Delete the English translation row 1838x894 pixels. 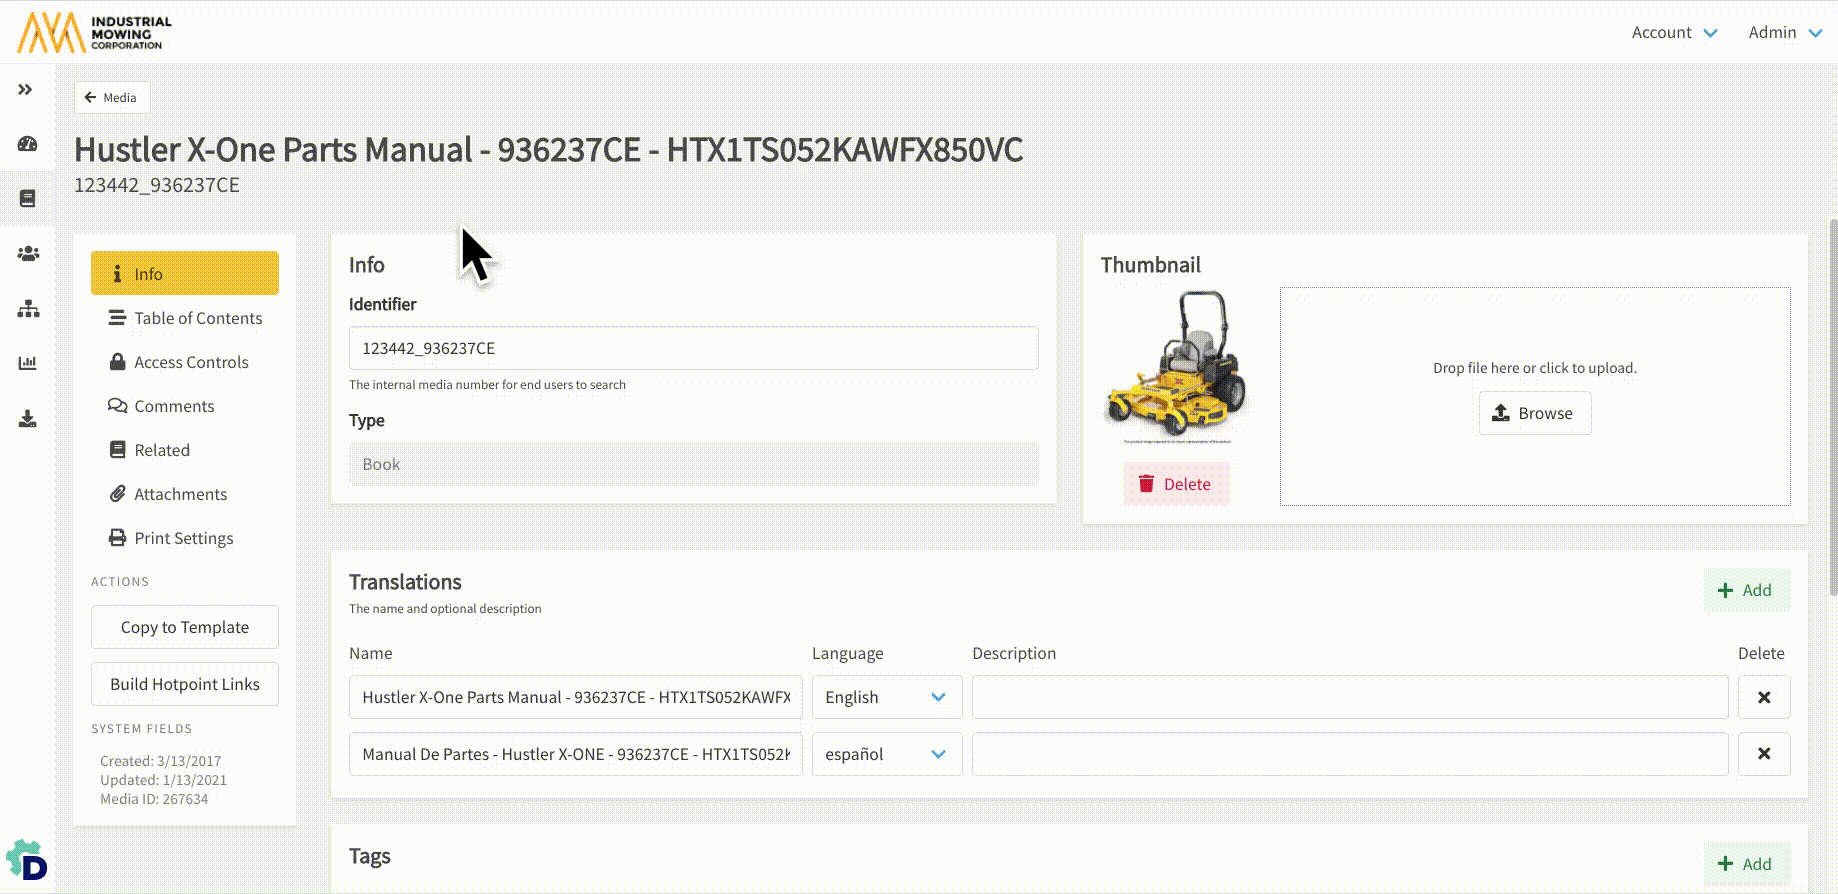pyautogui.click(x=1763, y=697)
